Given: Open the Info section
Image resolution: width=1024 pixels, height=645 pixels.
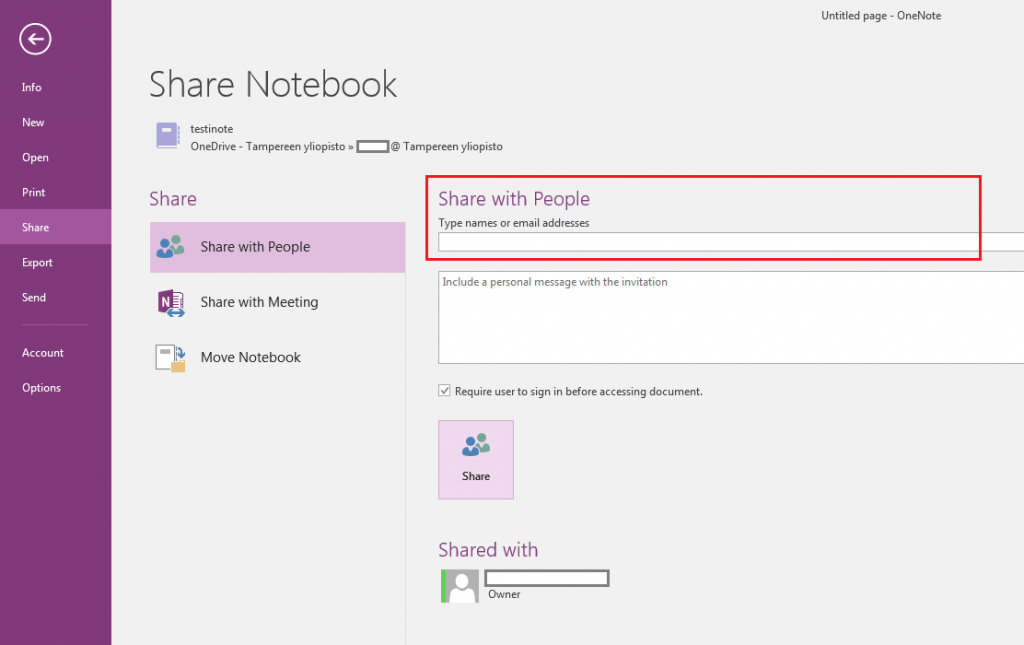Looking at the screenshot, I should (31, 87).
